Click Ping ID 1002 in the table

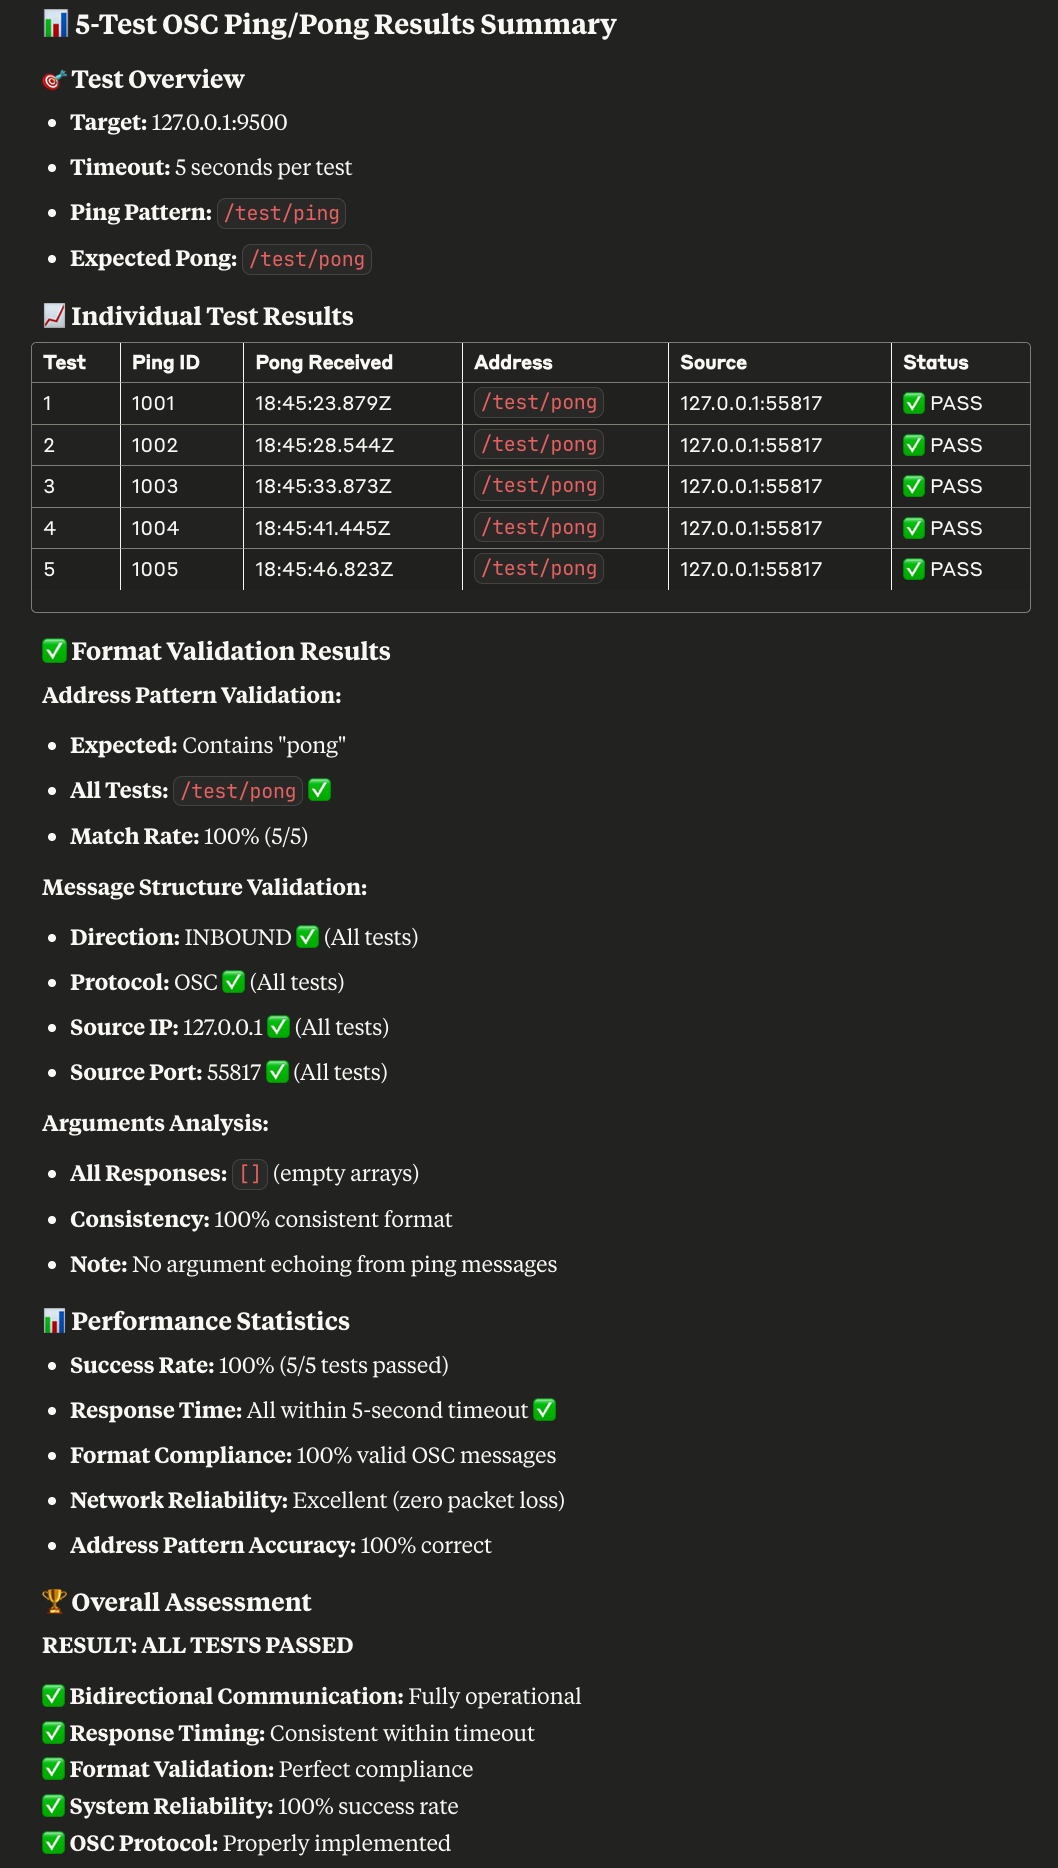pyautogui.click(x=155, y=445)
